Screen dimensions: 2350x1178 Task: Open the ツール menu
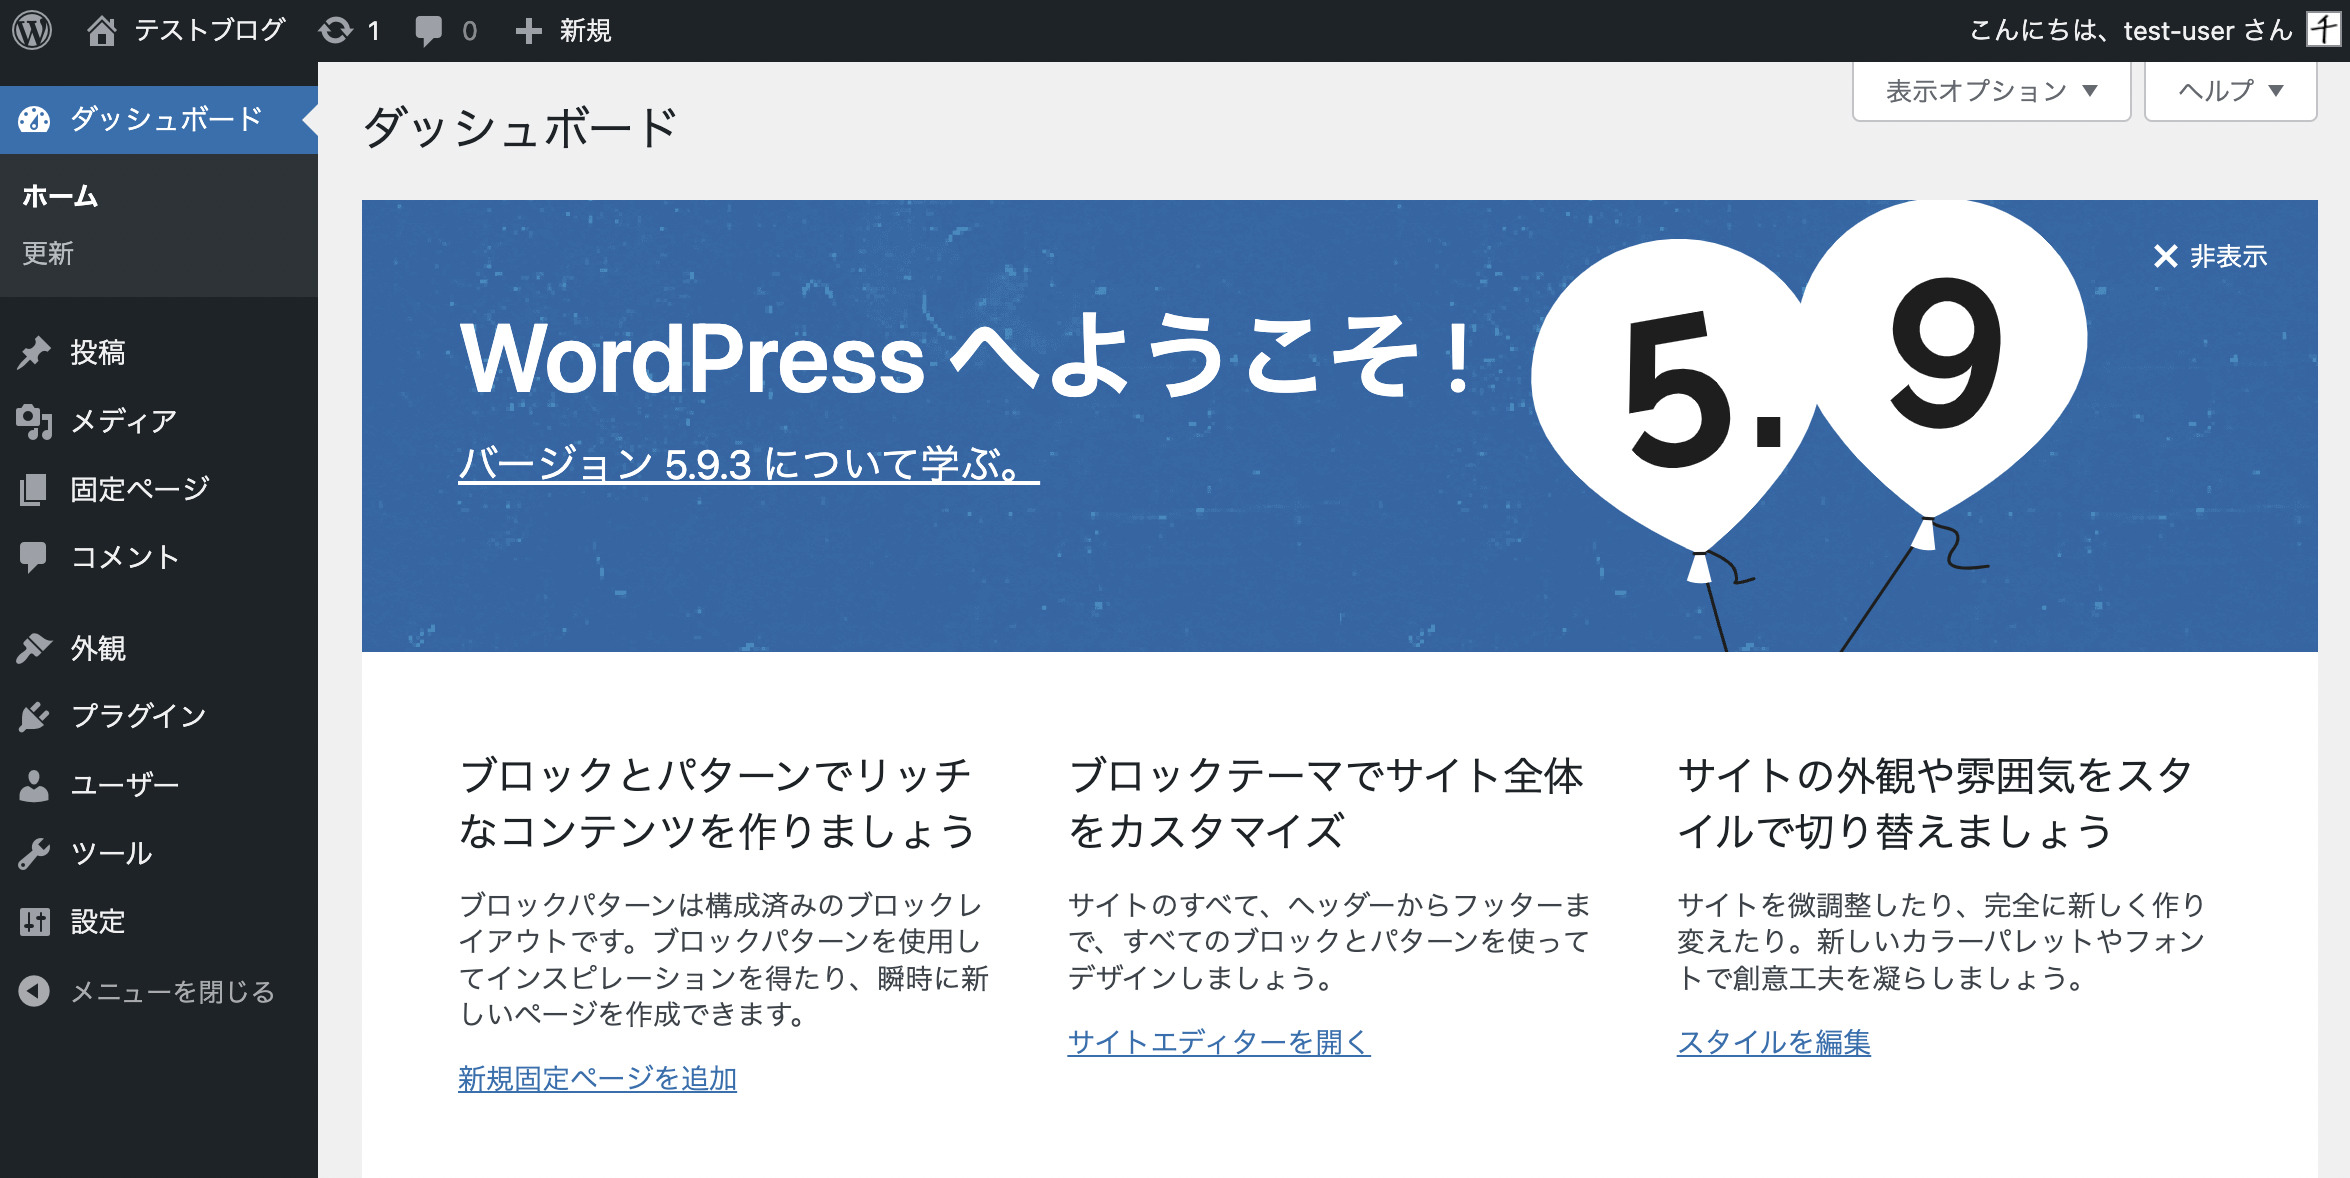click(x=159, y=853)
